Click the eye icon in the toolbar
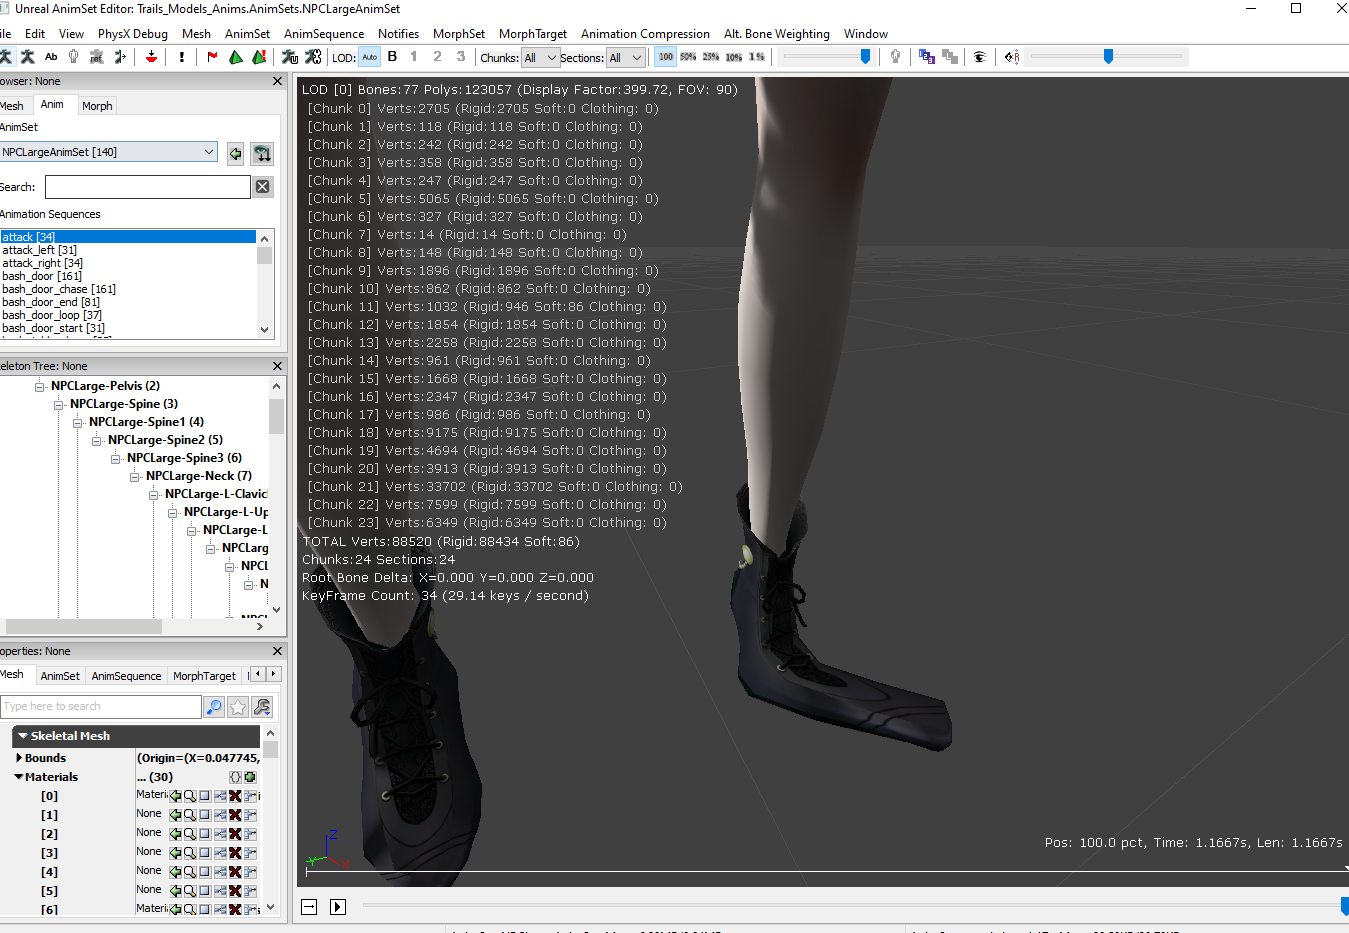Image resolution: width=1349 pixels, height=933 pixels. [x=980, y=57]
